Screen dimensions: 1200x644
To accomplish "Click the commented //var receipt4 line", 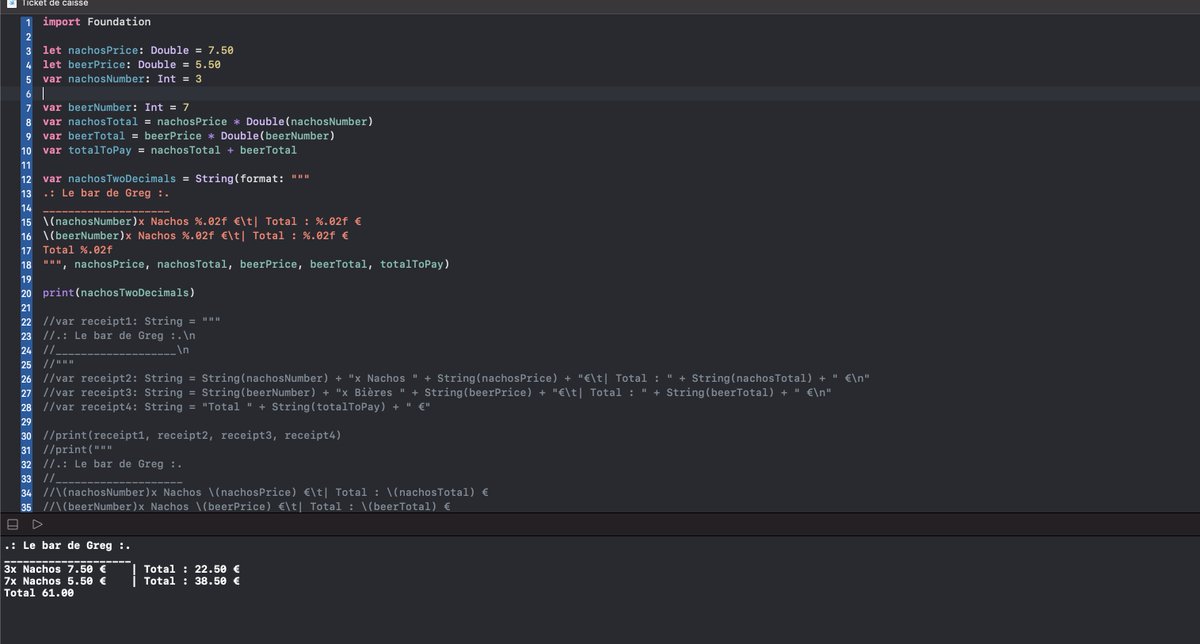I will point(237,407).
